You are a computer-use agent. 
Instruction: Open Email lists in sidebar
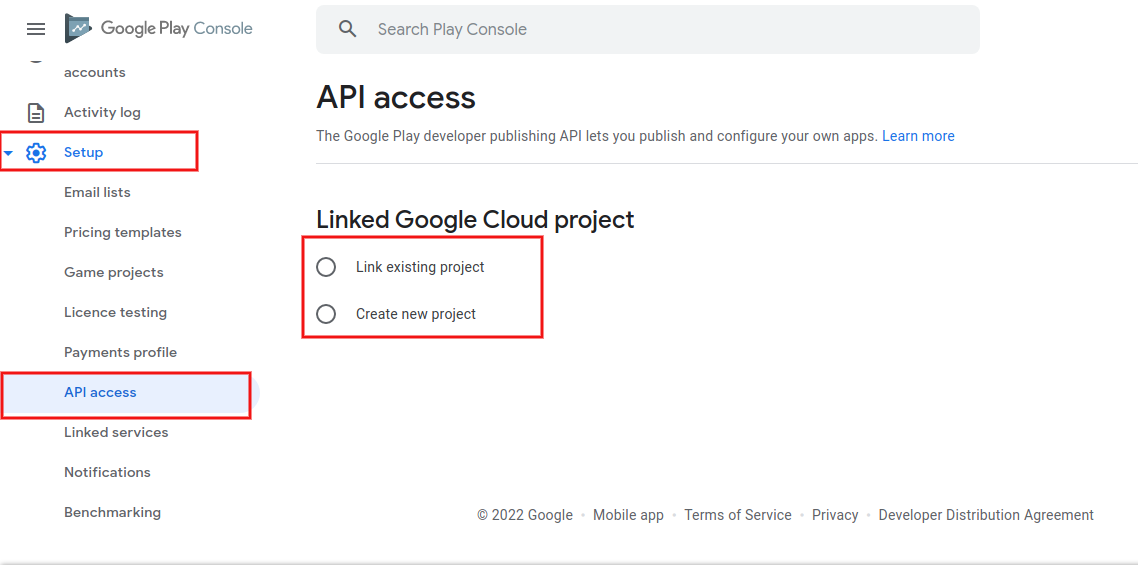(x=97, y=192)
